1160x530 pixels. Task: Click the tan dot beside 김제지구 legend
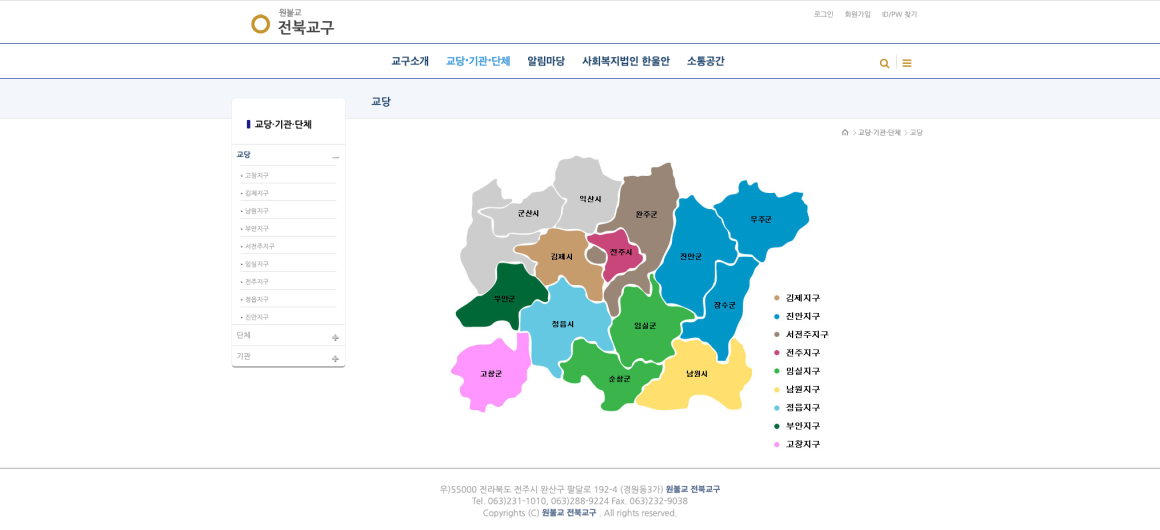[777, 298]
